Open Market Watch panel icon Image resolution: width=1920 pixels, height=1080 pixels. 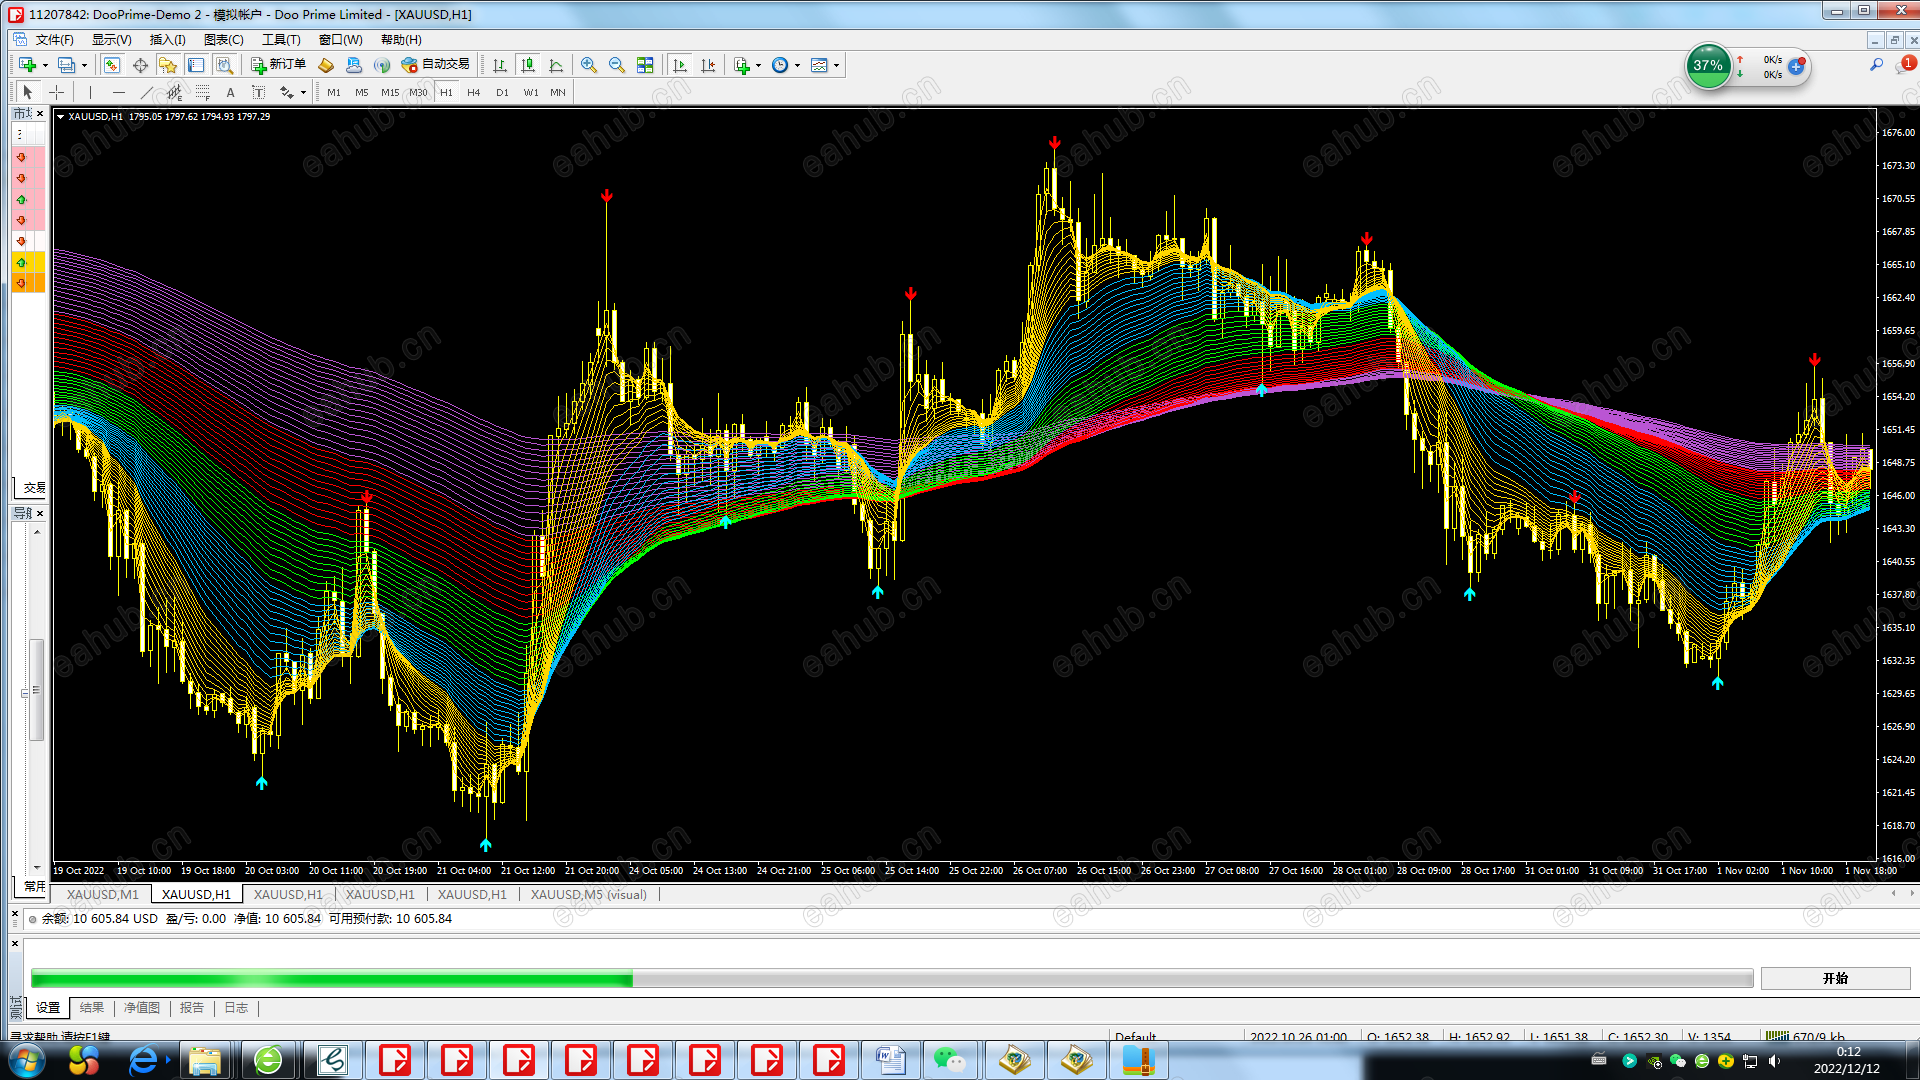(112, 65)
